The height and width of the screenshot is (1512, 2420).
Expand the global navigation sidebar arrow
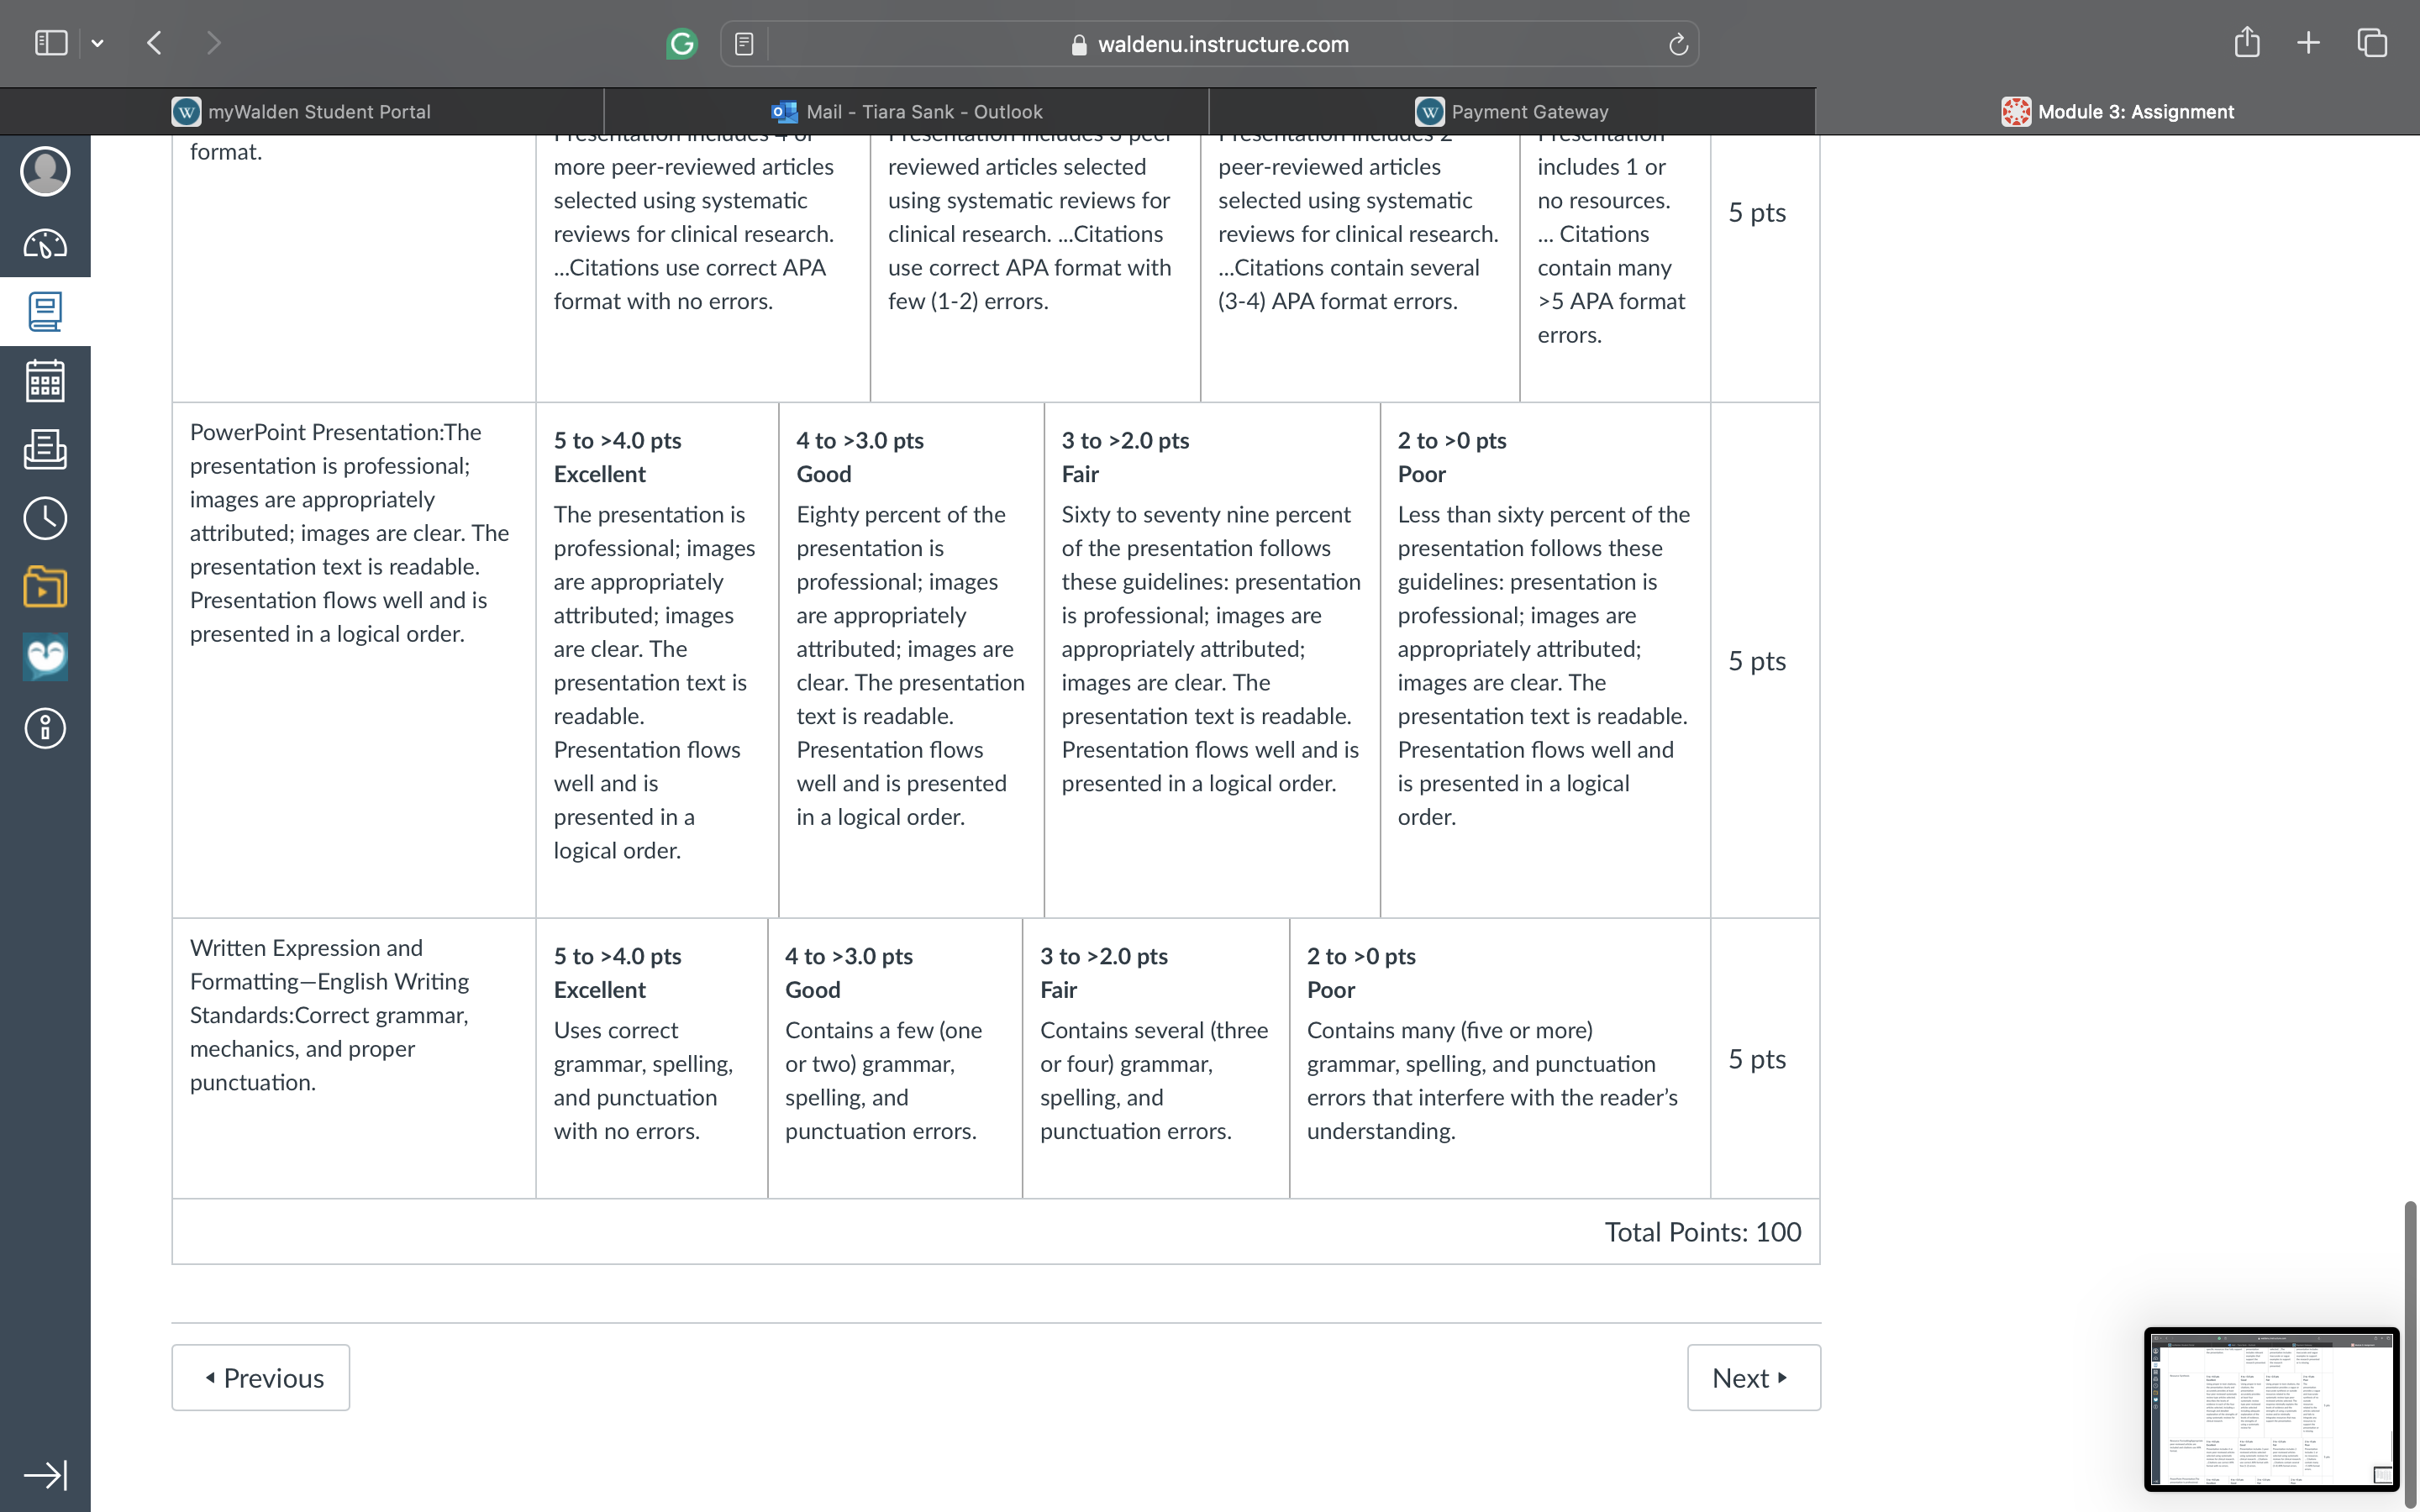tap(45, 1475)
